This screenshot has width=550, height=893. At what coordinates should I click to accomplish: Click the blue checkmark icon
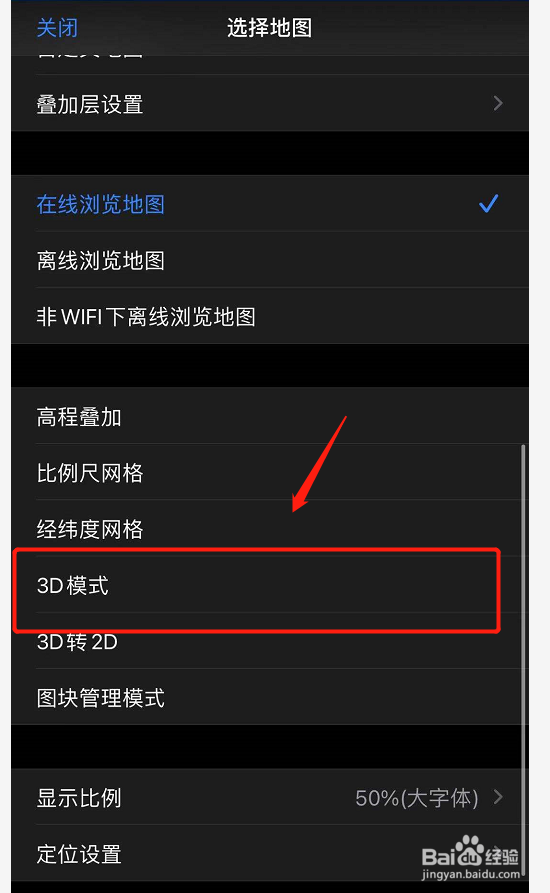[489, 203]
